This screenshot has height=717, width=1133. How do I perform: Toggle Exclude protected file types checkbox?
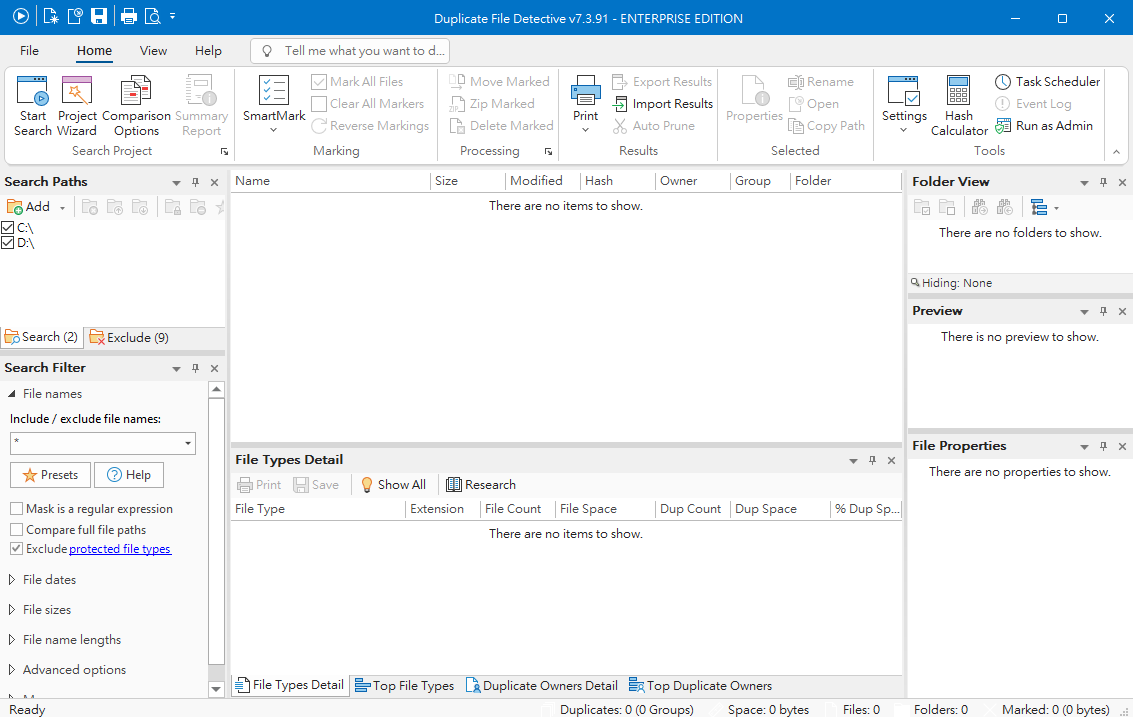[x=17, y=549]
